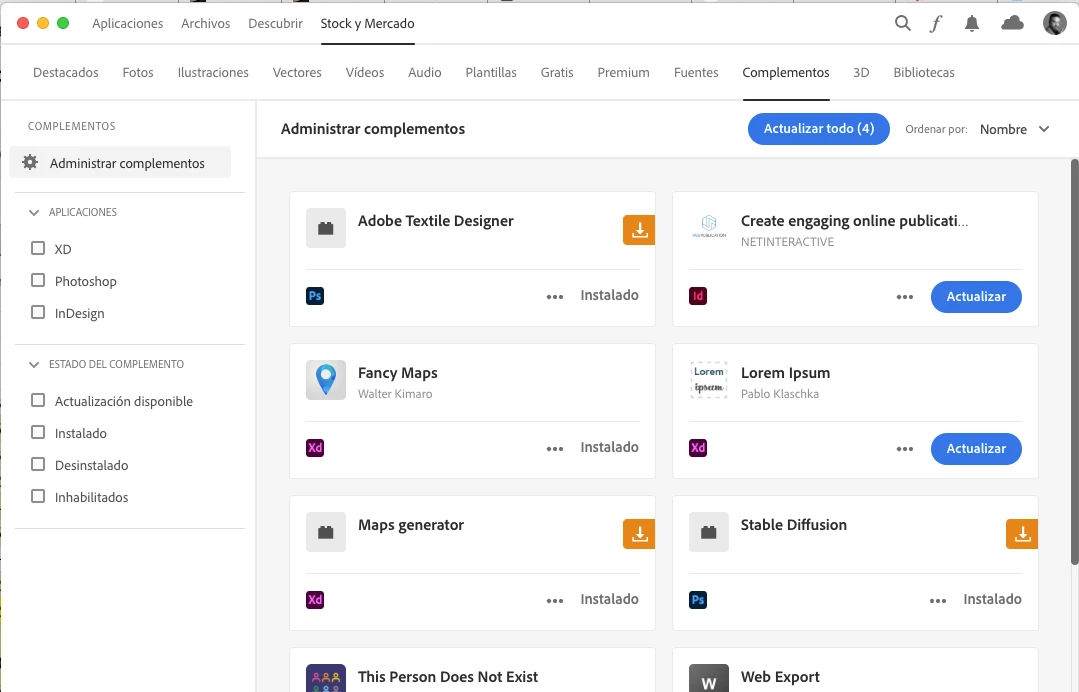This screenshot has width=1079, height=692.
Task: Open the Bibliotecas tab
Action: (923, 72)
